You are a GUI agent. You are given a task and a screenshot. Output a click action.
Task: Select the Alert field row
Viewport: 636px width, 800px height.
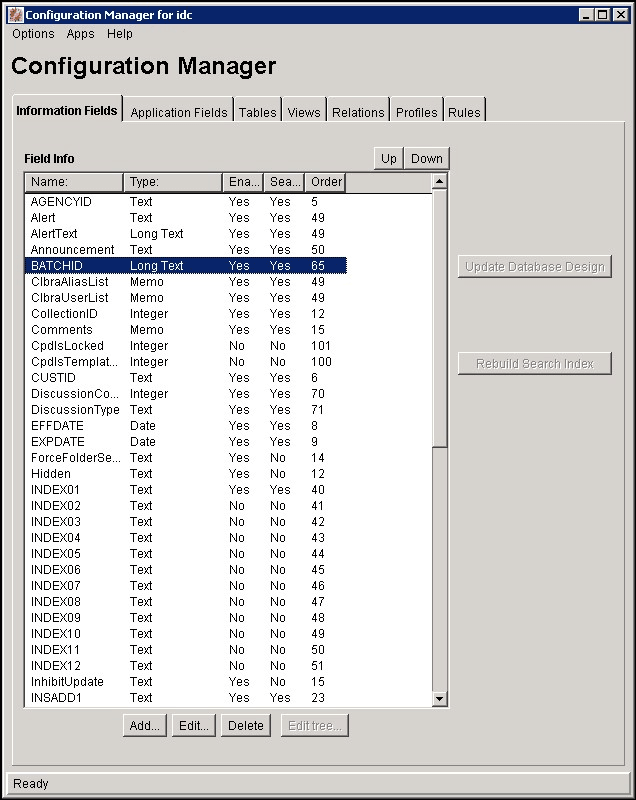[x=186, y=218]
